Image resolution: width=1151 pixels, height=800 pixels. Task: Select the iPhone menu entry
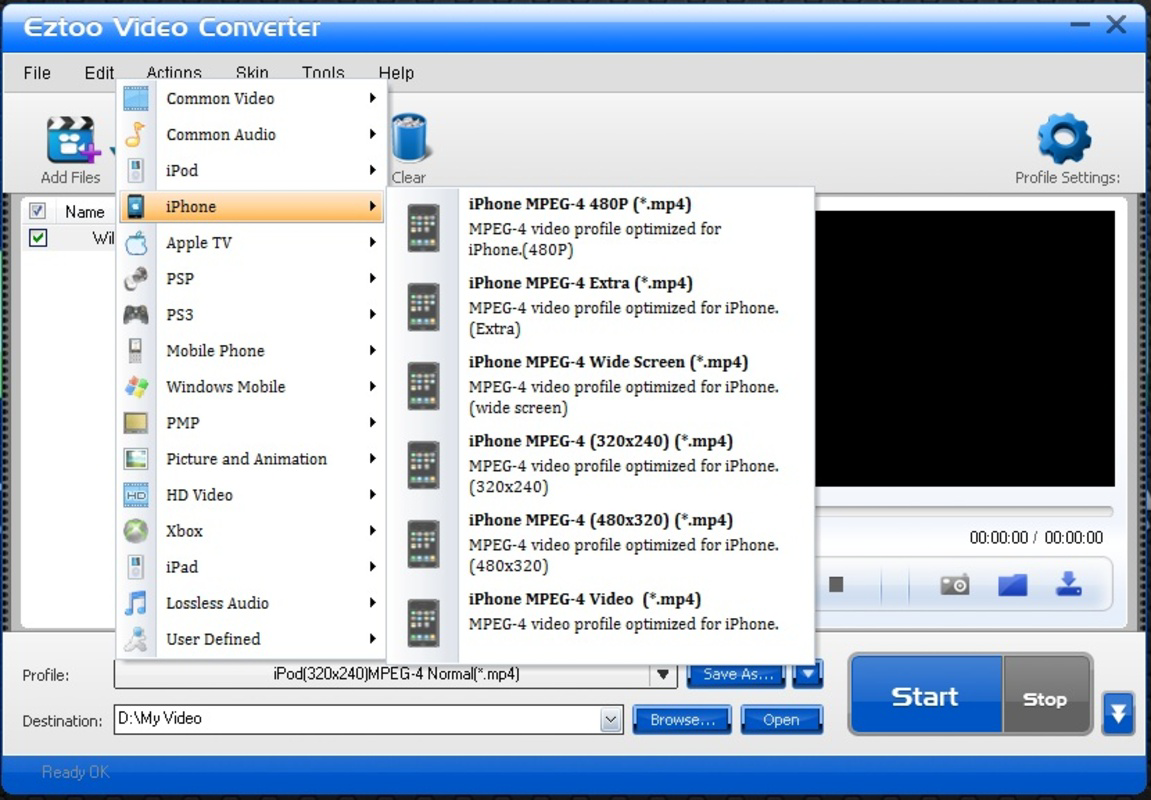pos(252,206)
